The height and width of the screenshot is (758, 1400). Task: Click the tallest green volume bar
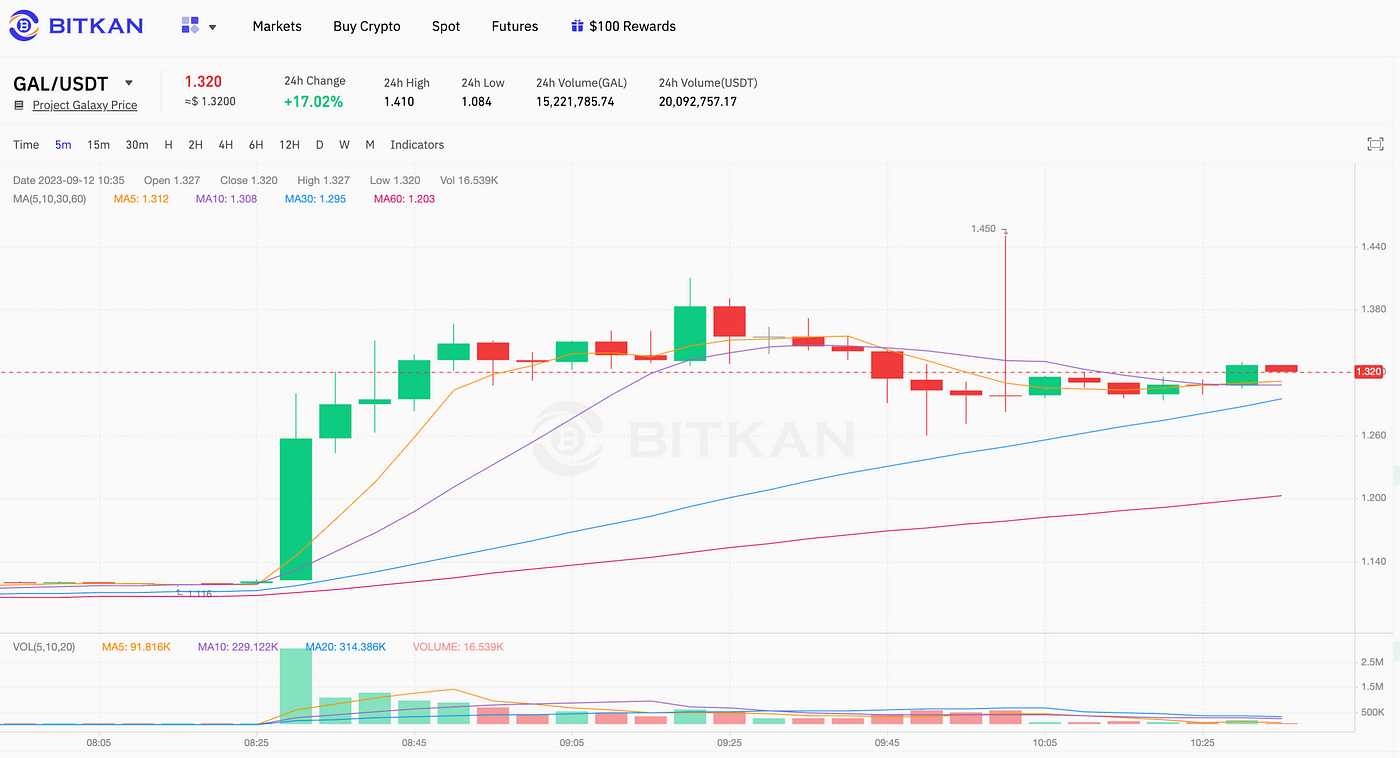295,686
